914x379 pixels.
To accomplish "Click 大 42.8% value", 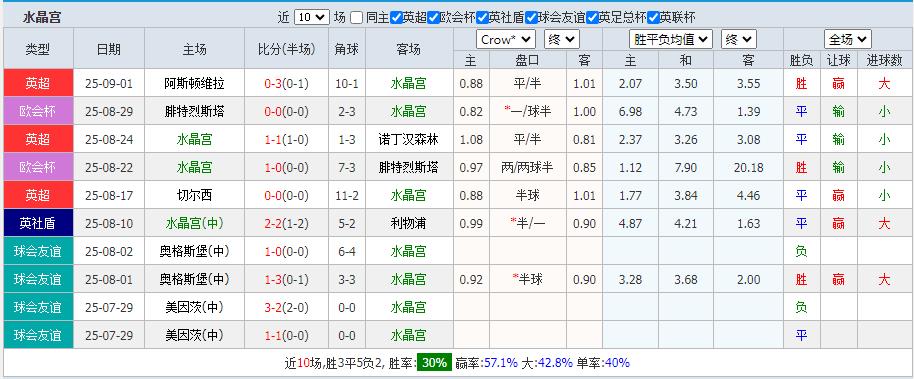I will (x=554, y=363).
